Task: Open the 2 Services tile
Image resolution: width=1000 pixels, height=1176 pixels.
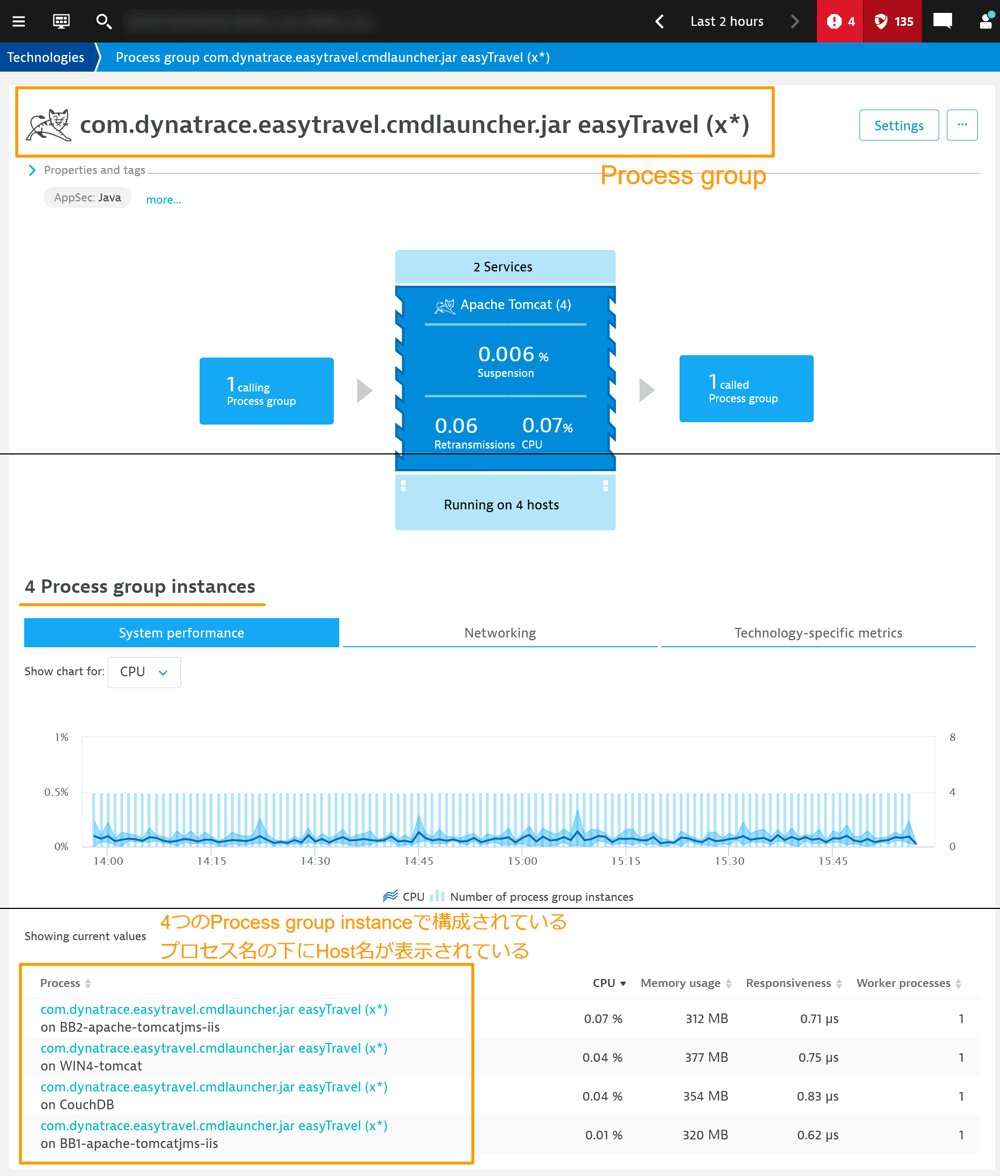Action: 505,266
